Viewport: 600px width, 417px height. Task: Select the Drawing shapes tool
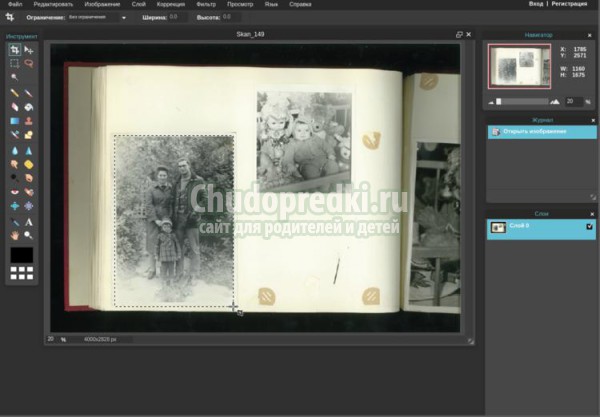click(29, 135)
